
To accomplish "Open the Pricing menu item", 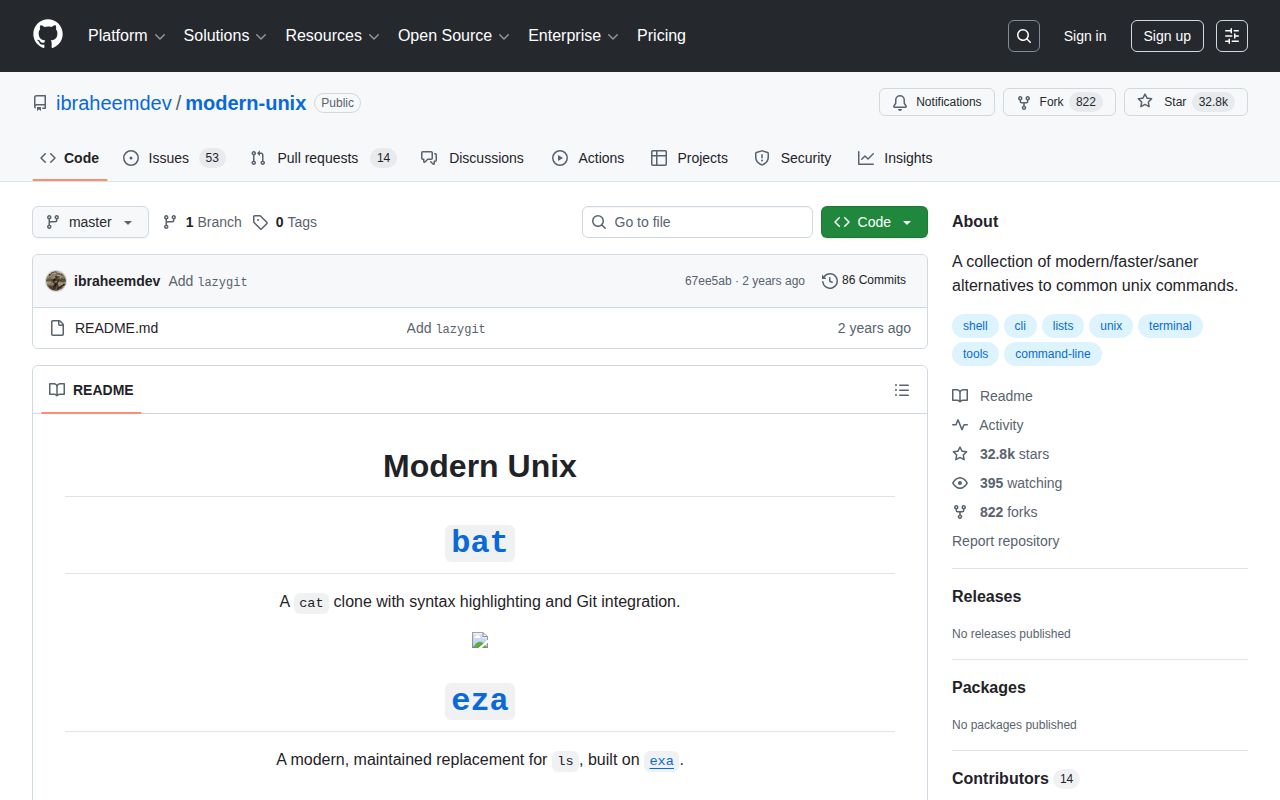I will [661, 36].
